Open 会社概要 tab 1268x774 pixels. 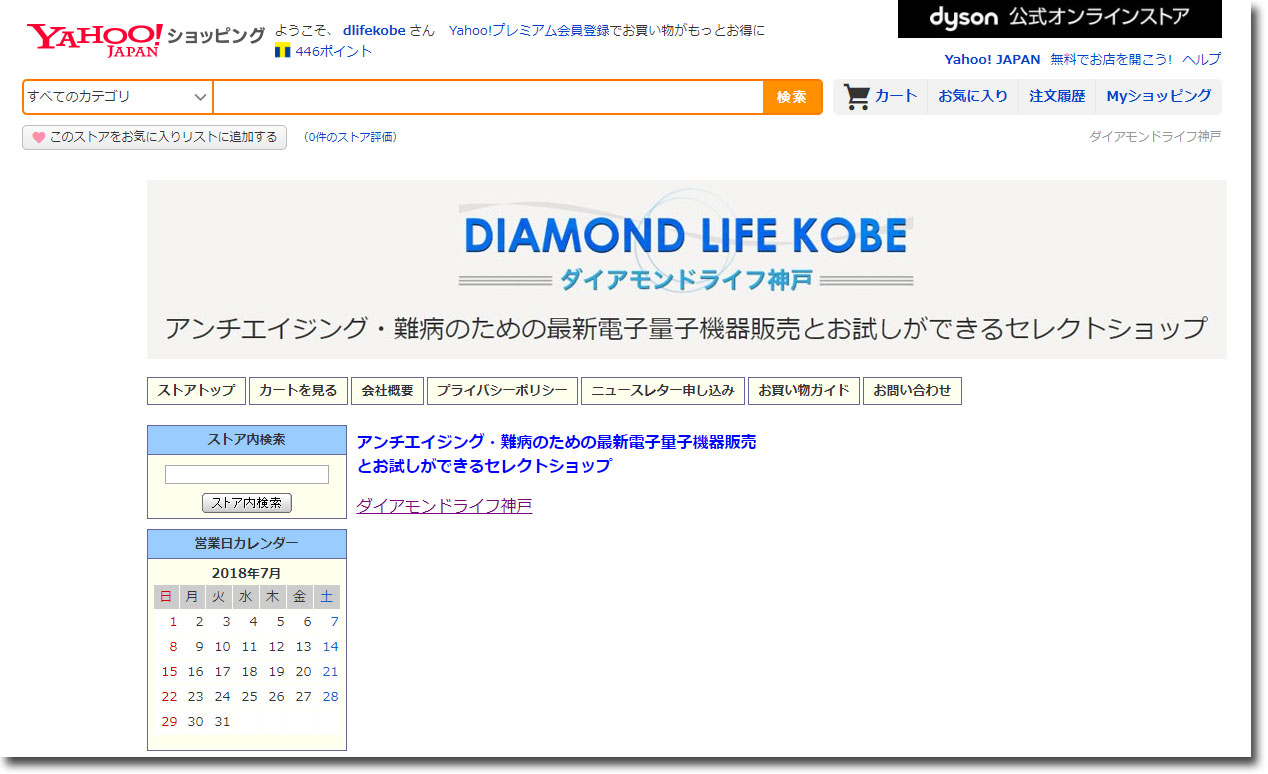coord(387,391)
